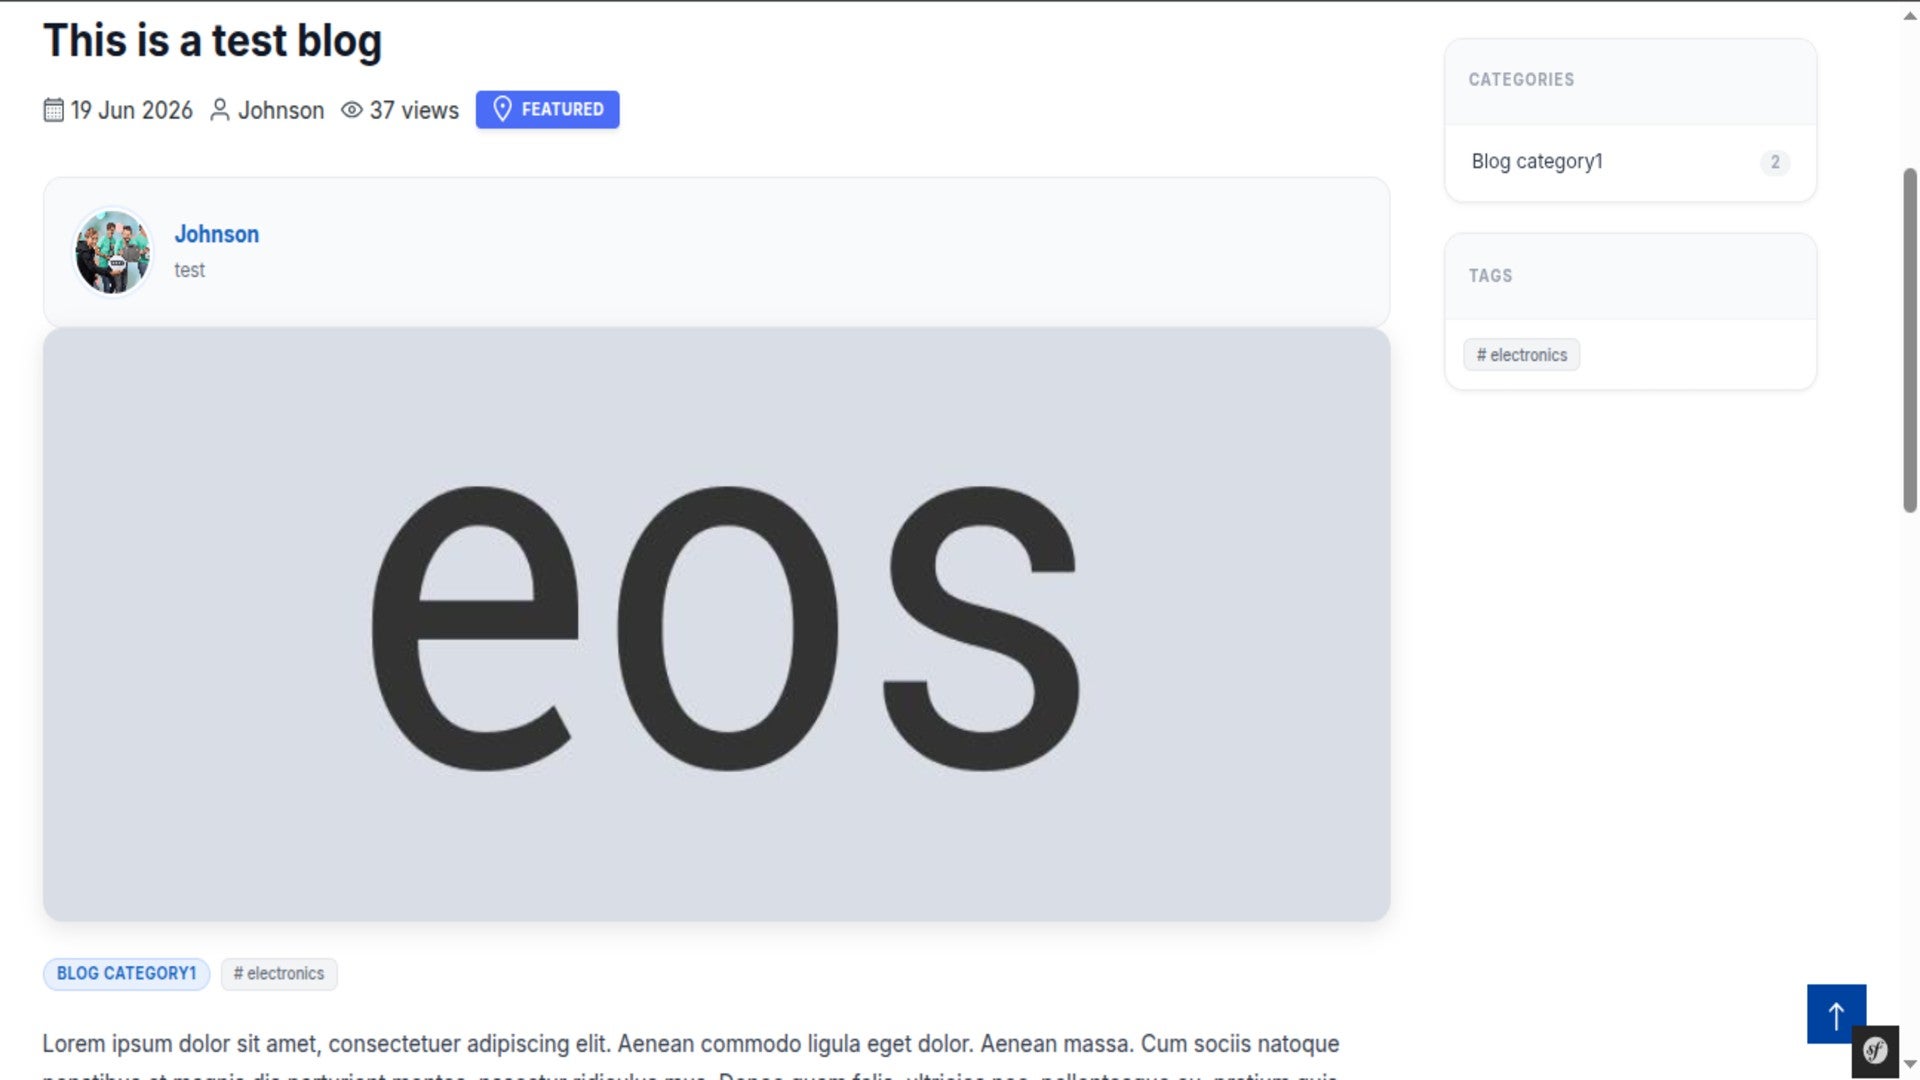Click the blog title heading
This screenshot has width=1920, height=1080.
point(213,41)
